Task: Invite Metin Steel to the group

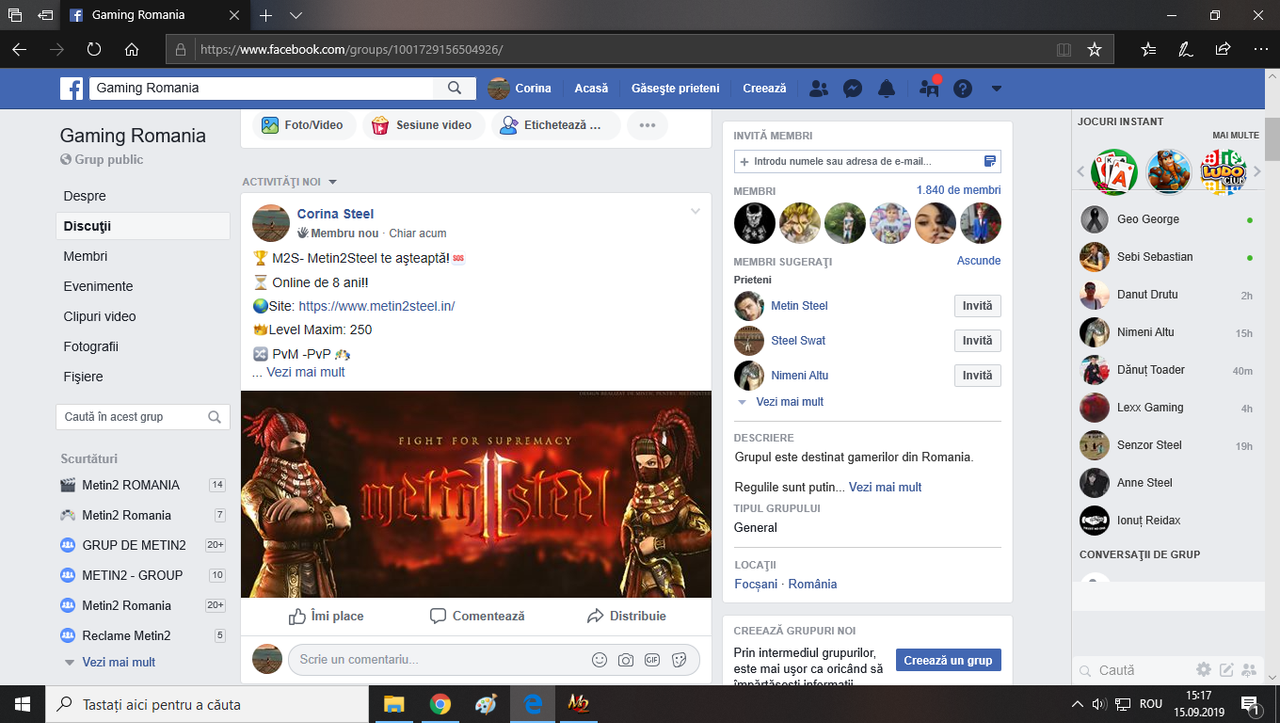Action: click(x=977, y=306)
